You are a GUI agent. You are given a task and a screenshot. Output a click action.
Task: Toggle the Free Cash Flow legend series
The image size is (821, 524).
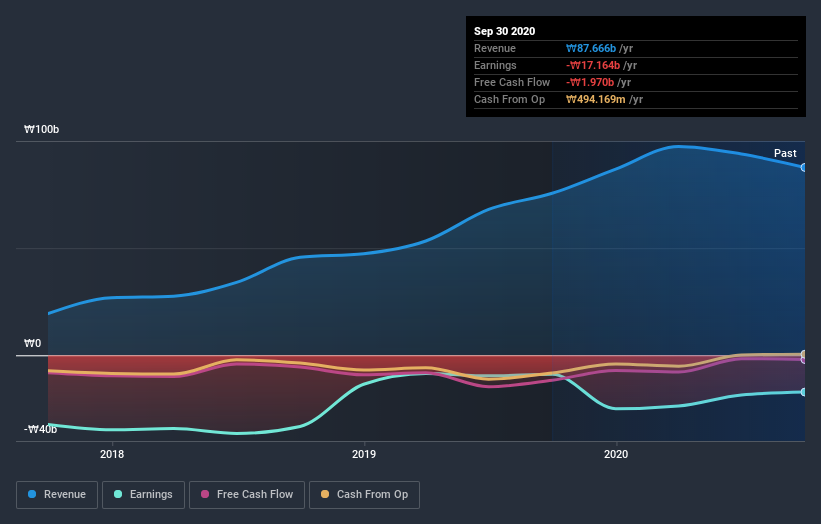coord(247,495)
